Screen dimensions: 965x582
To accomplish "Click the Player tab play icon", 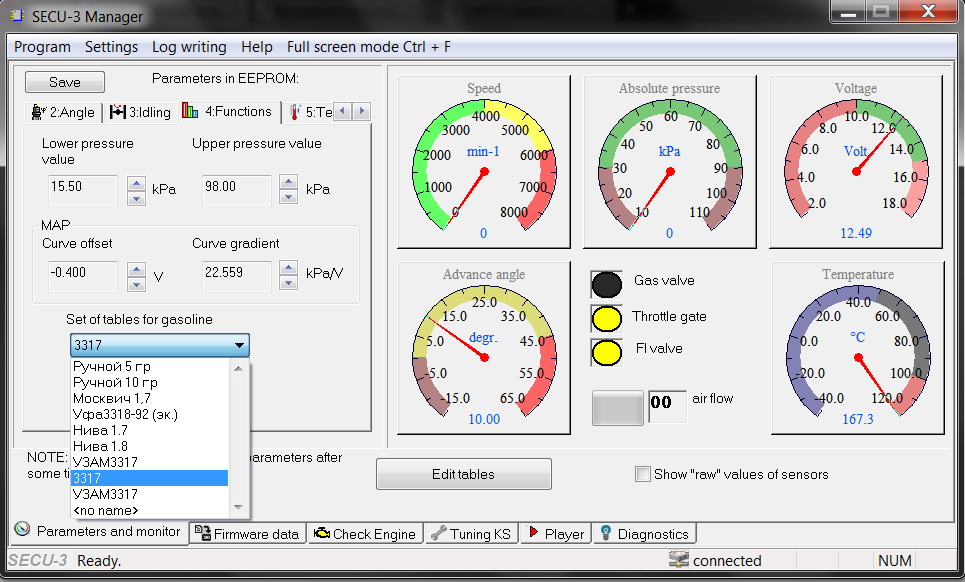I will pyautogui.click(x=534, y=534).
